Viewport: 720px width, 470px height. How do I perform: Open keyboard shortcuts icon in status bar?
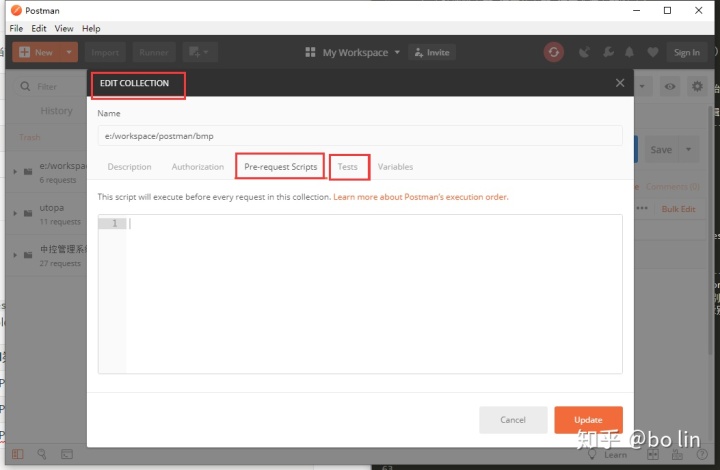click(677, 454)
